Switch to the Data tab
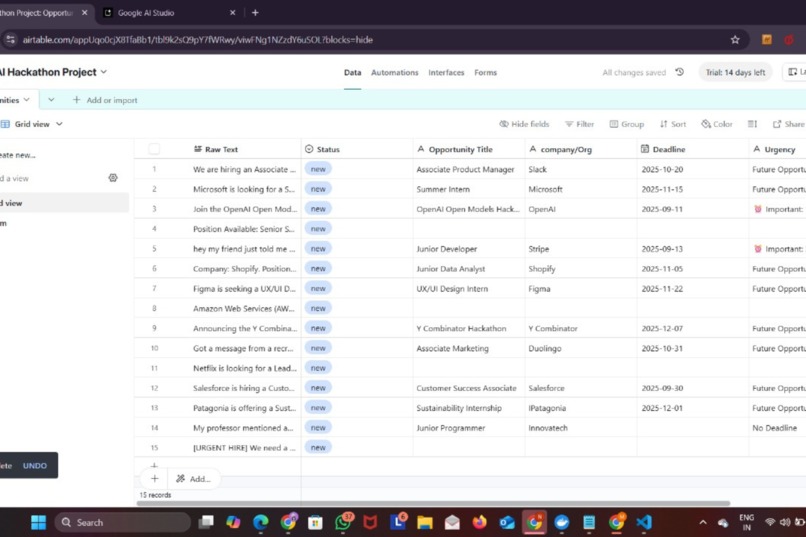 coord(352,72)
